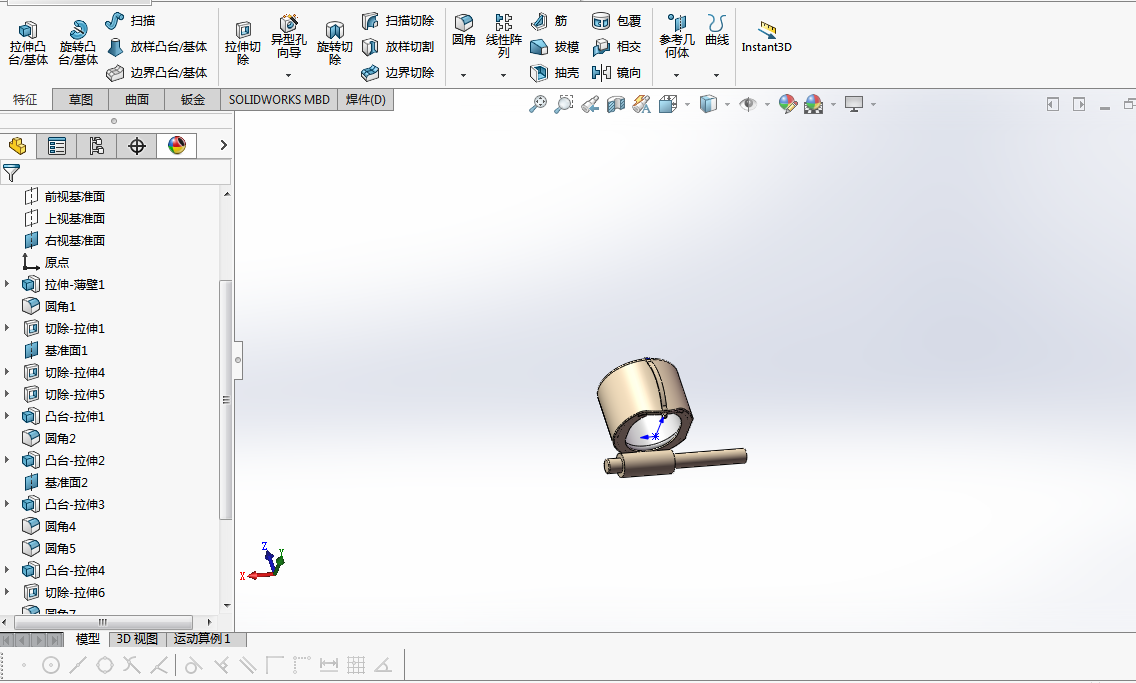
Task: Click the zoom to fit icon
Action: (x=538, y=104)
